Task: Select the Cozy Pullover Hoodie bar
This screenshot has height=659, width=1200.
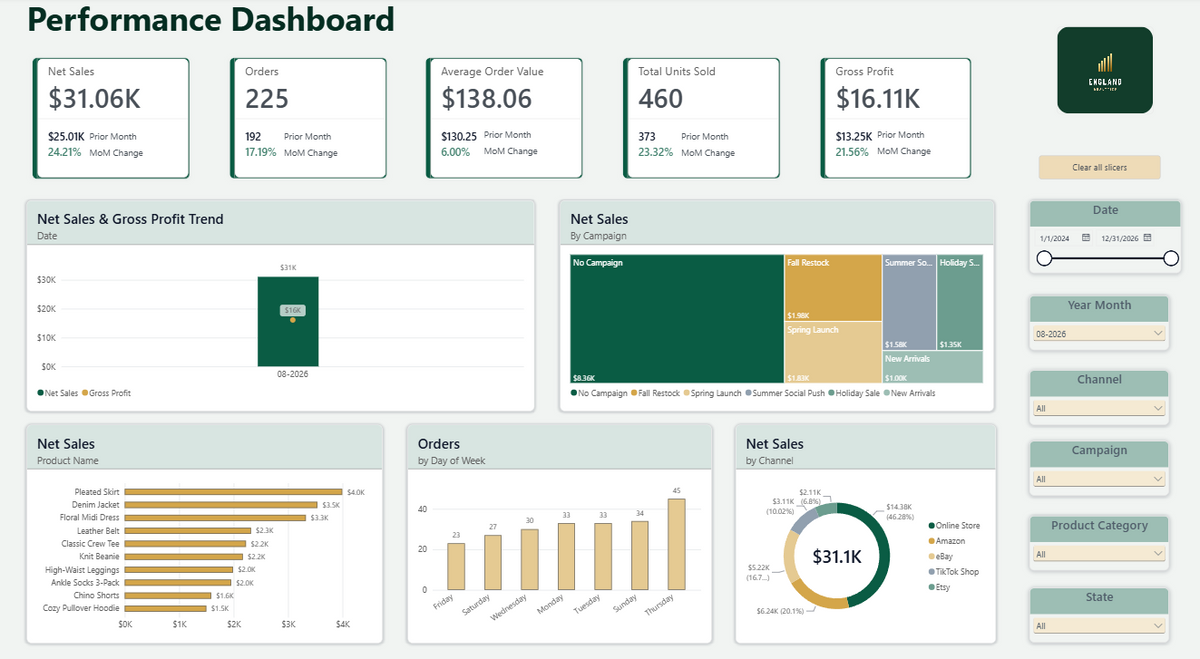Action: [166, 608]
